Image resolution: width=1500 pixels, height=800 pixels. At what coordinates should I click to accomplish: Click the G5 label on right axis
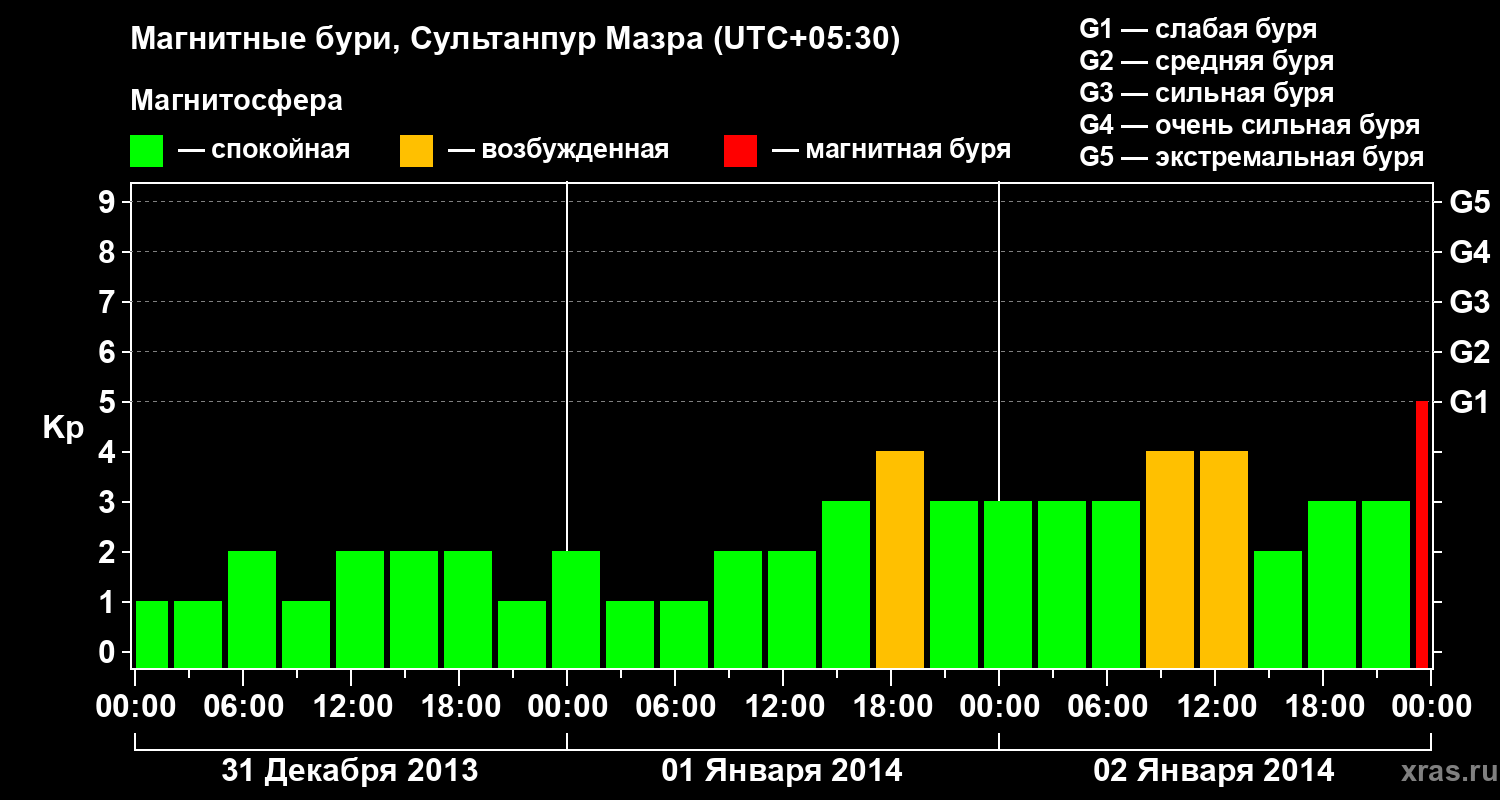1469,202
